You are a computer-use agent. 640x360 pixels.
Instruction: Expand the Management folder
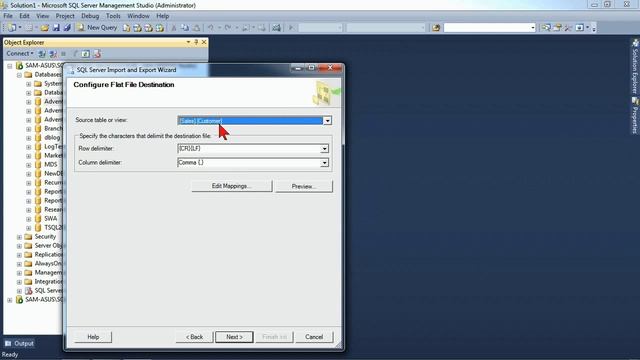coord(19,273)
